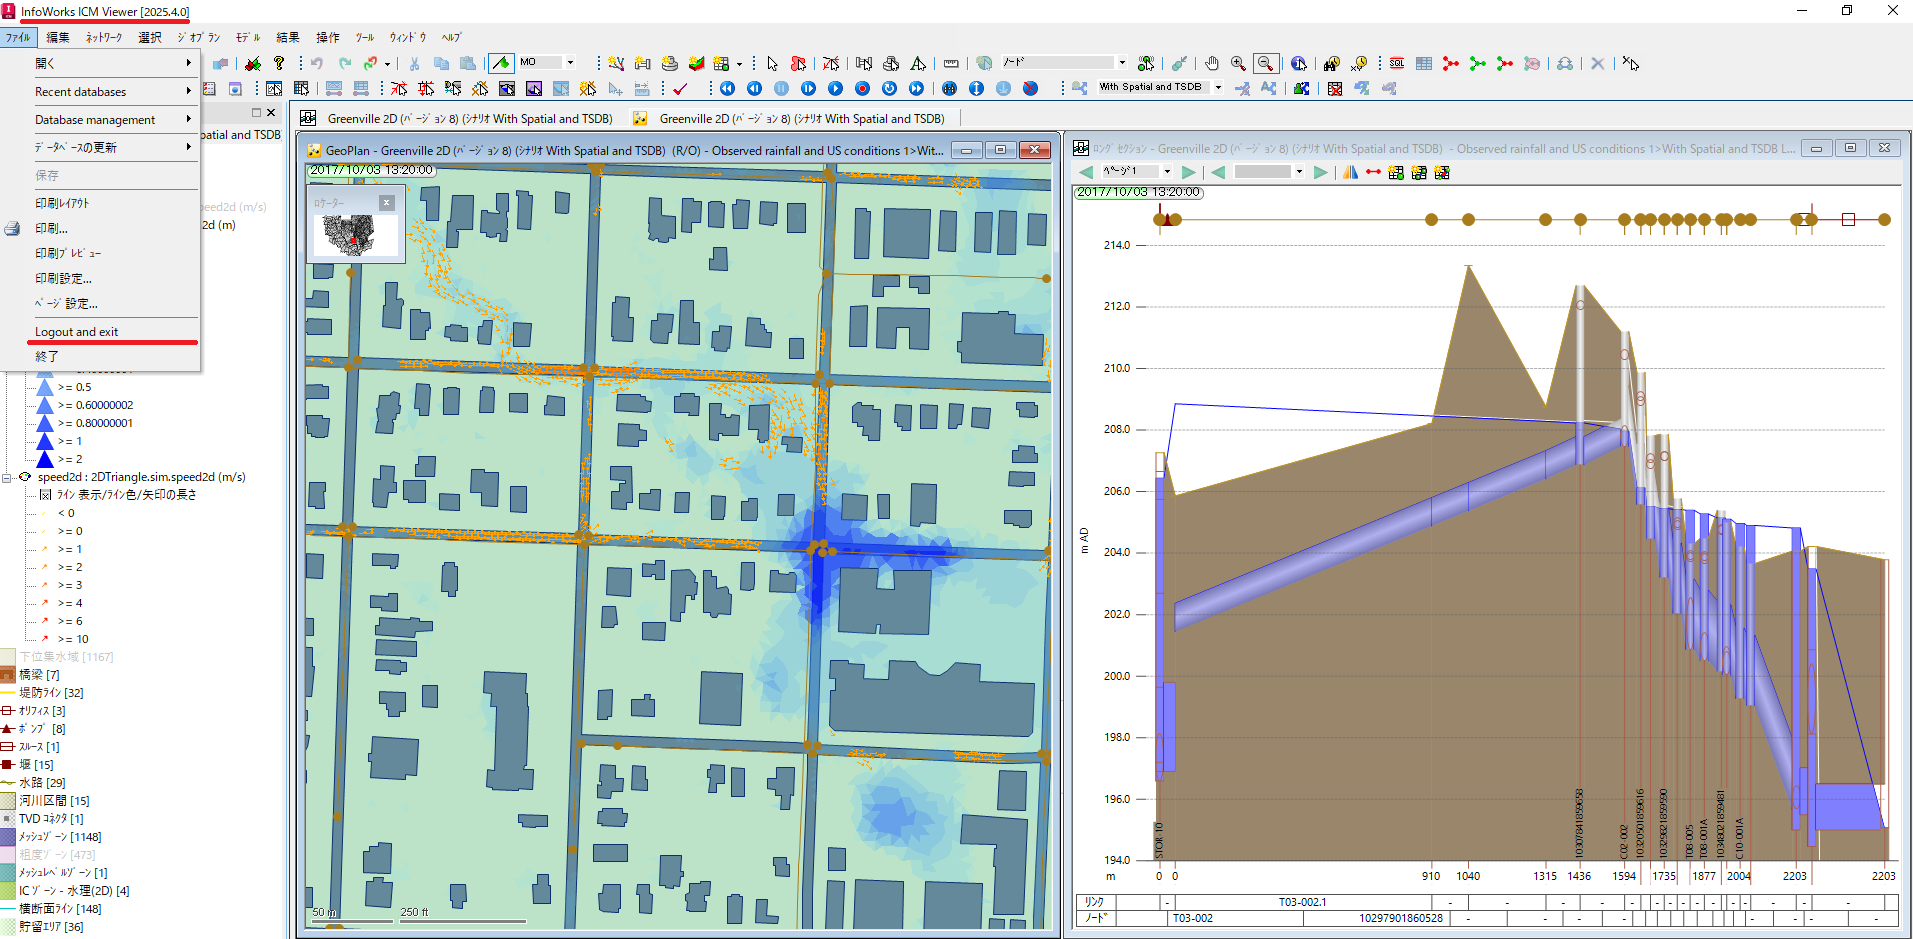The height and width of the screenshot is (939, 1913).
Task: Click the 堤防ライン [32] legend entry
Action: [51, 693]
